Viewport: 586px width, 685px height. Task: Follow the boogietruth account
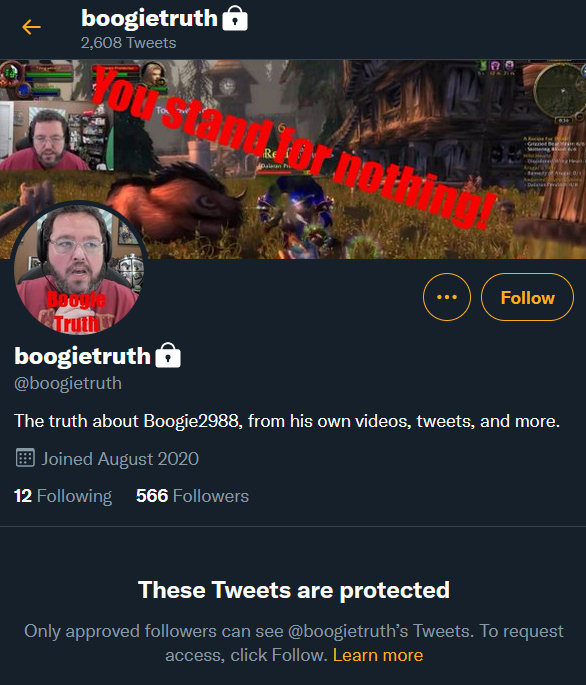[527, 297]
